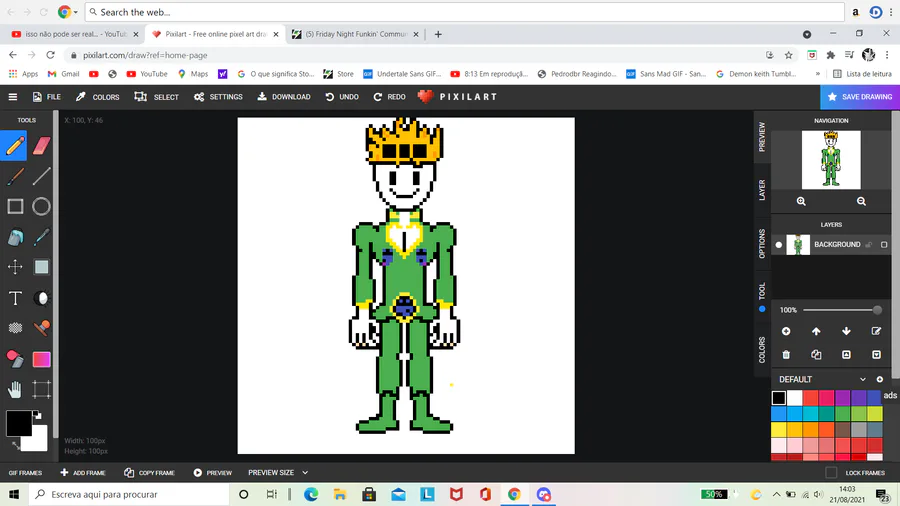Open the Preview side tab
Screen dimensions: 900x506
pyautogui.click(x=762, y=137)
